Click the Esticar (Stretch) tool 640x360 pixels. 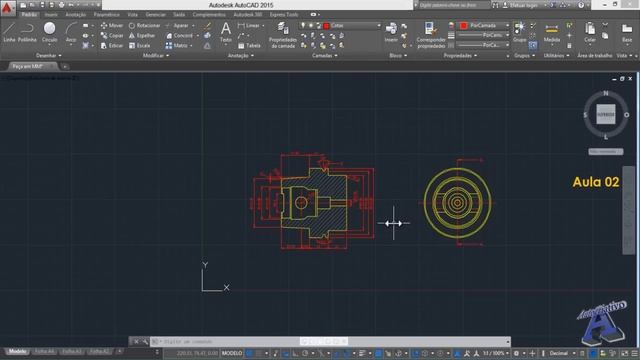point(112,46)
